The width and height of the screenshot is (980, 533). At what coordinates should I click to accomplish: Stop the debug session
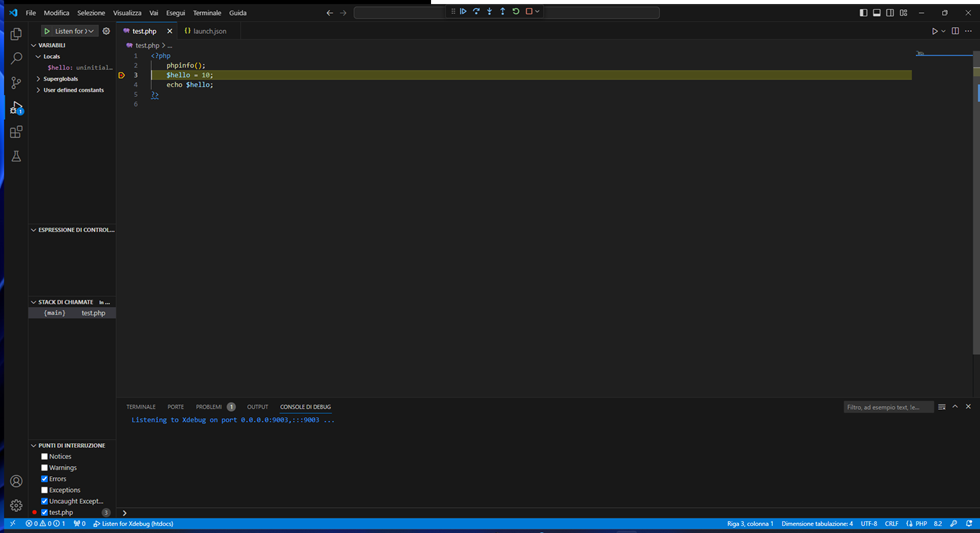[529, 11]
